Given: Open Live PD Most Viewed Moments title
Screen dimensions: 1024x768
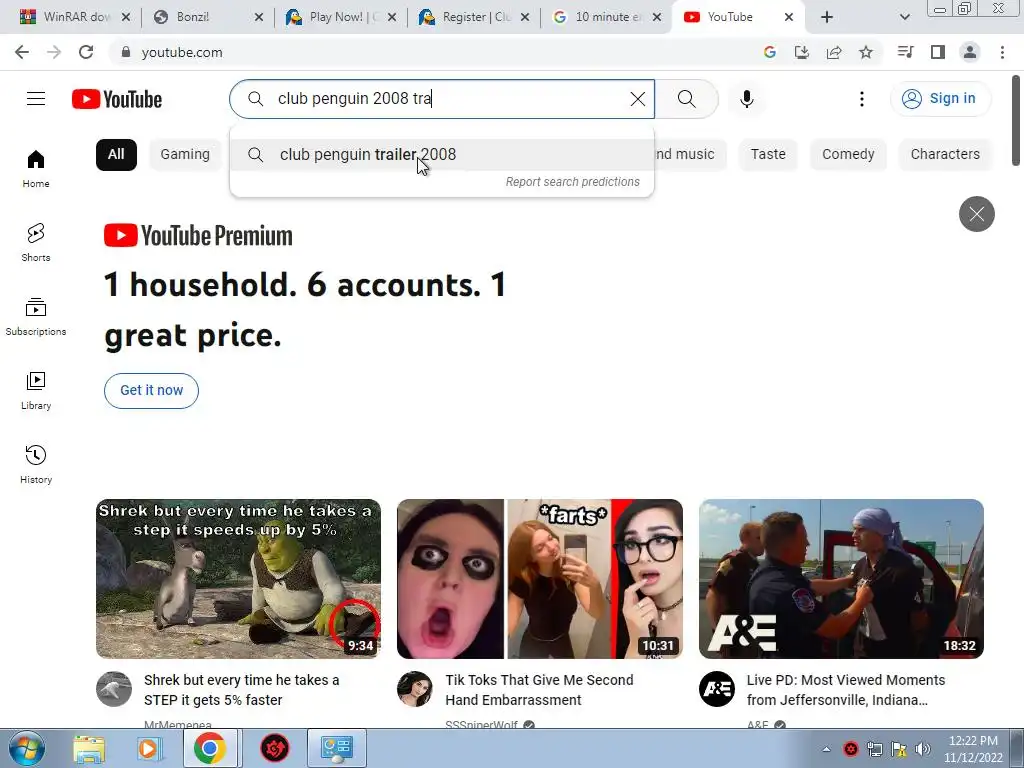Looking at the screenshot, I should point(846,690).
